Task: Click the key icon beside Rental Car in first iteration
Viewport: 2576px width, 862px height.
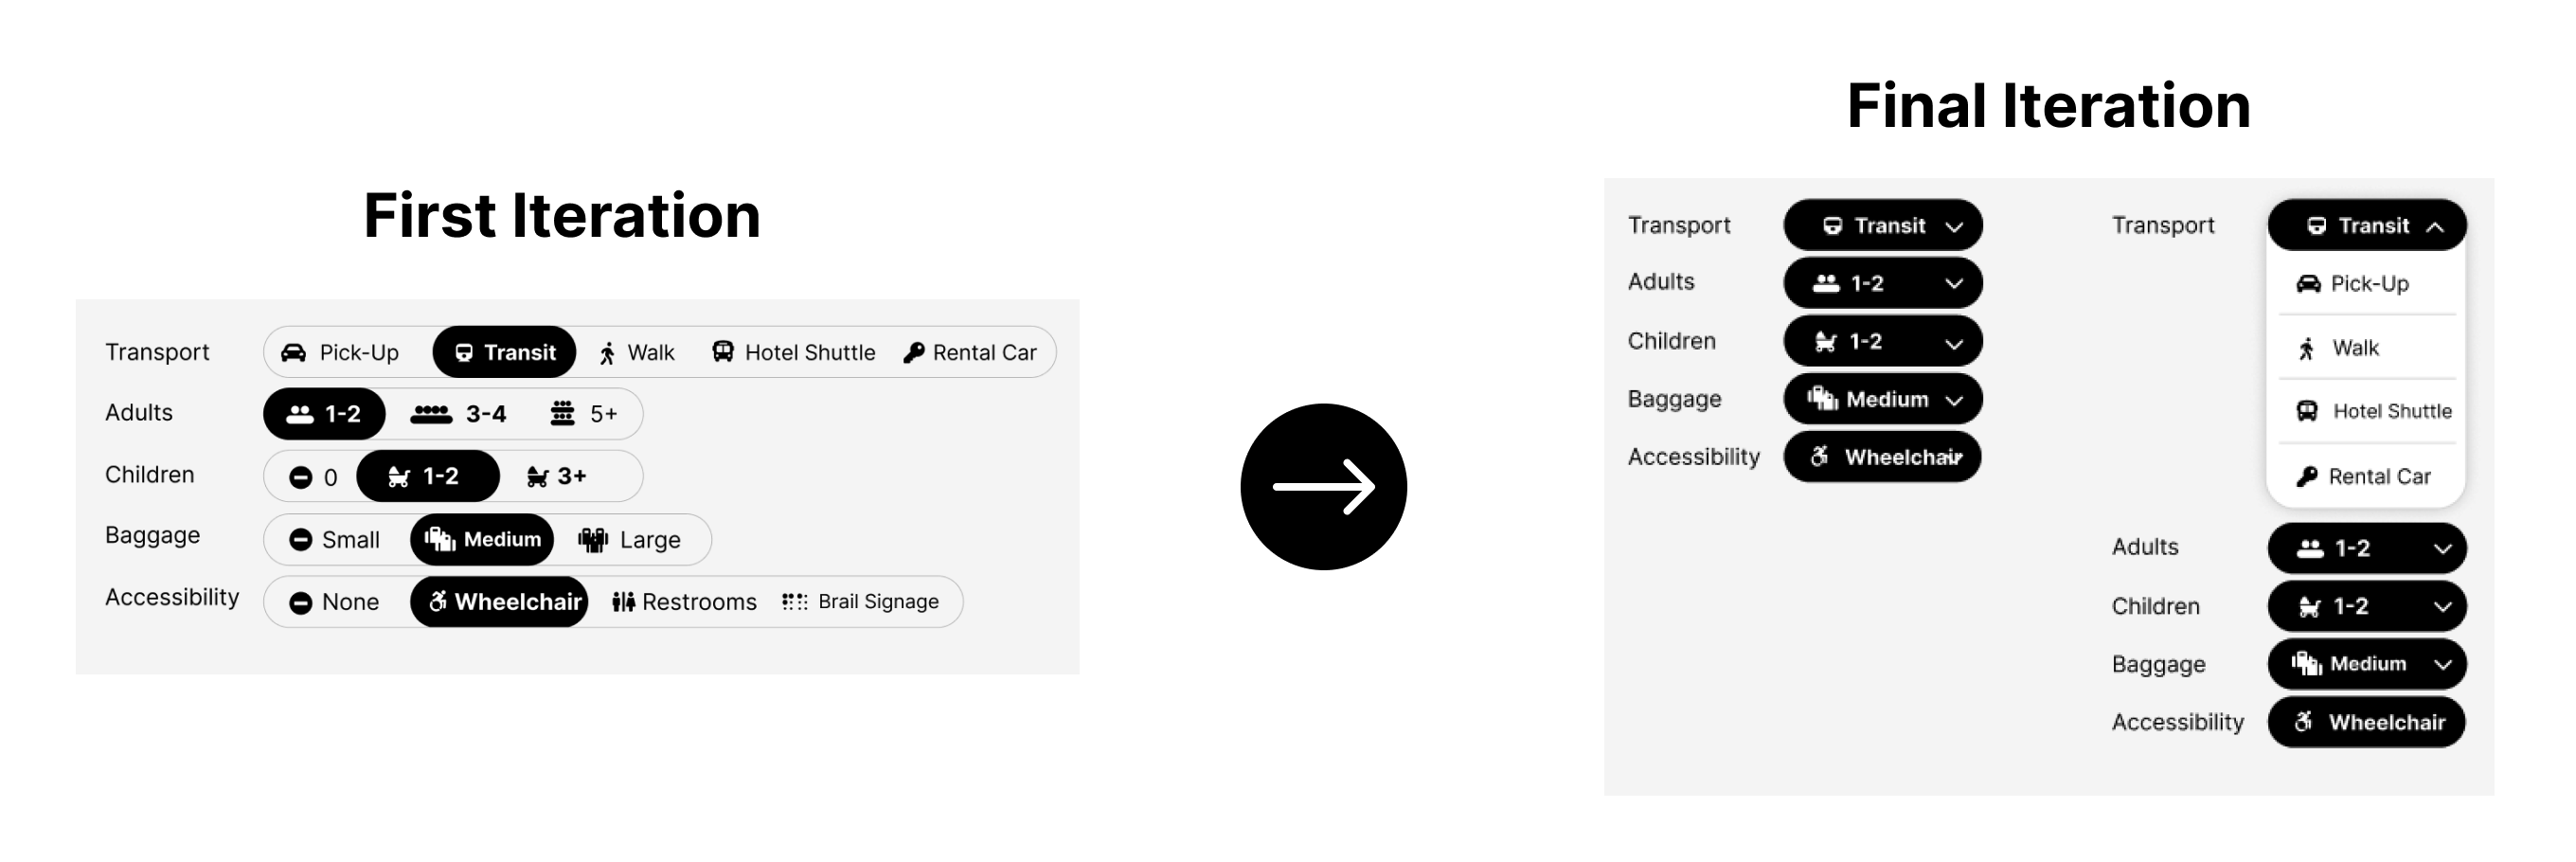Action: point(913,353)
